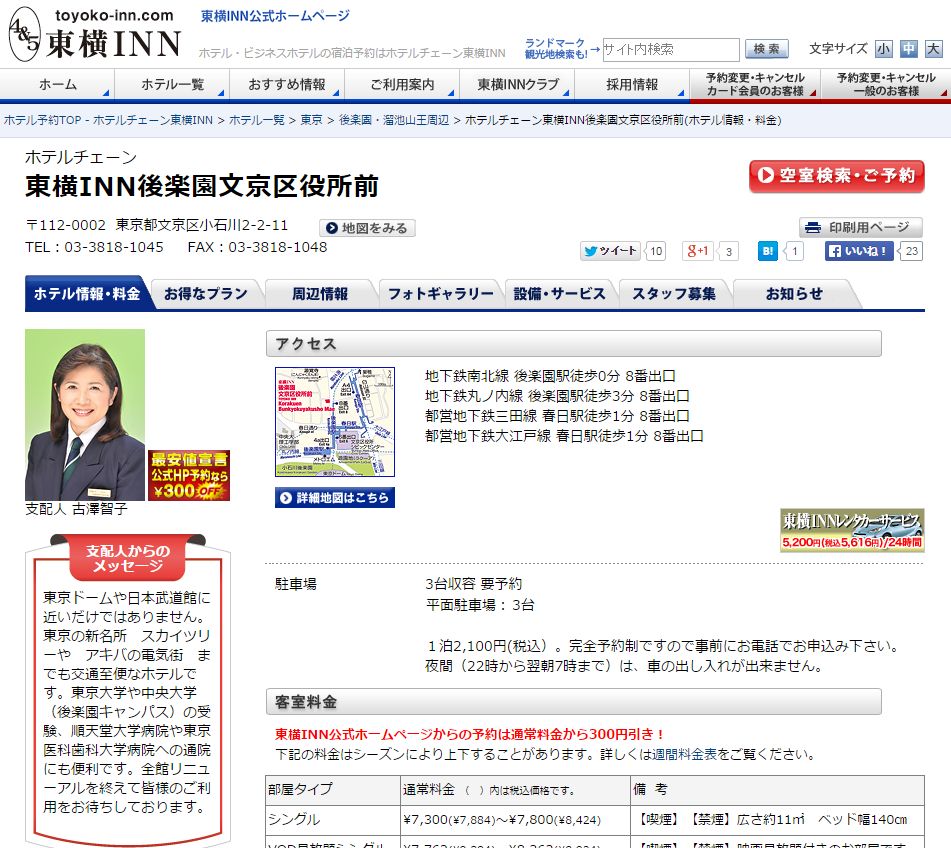The height and width of the screenshot is (848, 951).
Task: Click the Google +1 button
Action: click(x=697, y=251)
